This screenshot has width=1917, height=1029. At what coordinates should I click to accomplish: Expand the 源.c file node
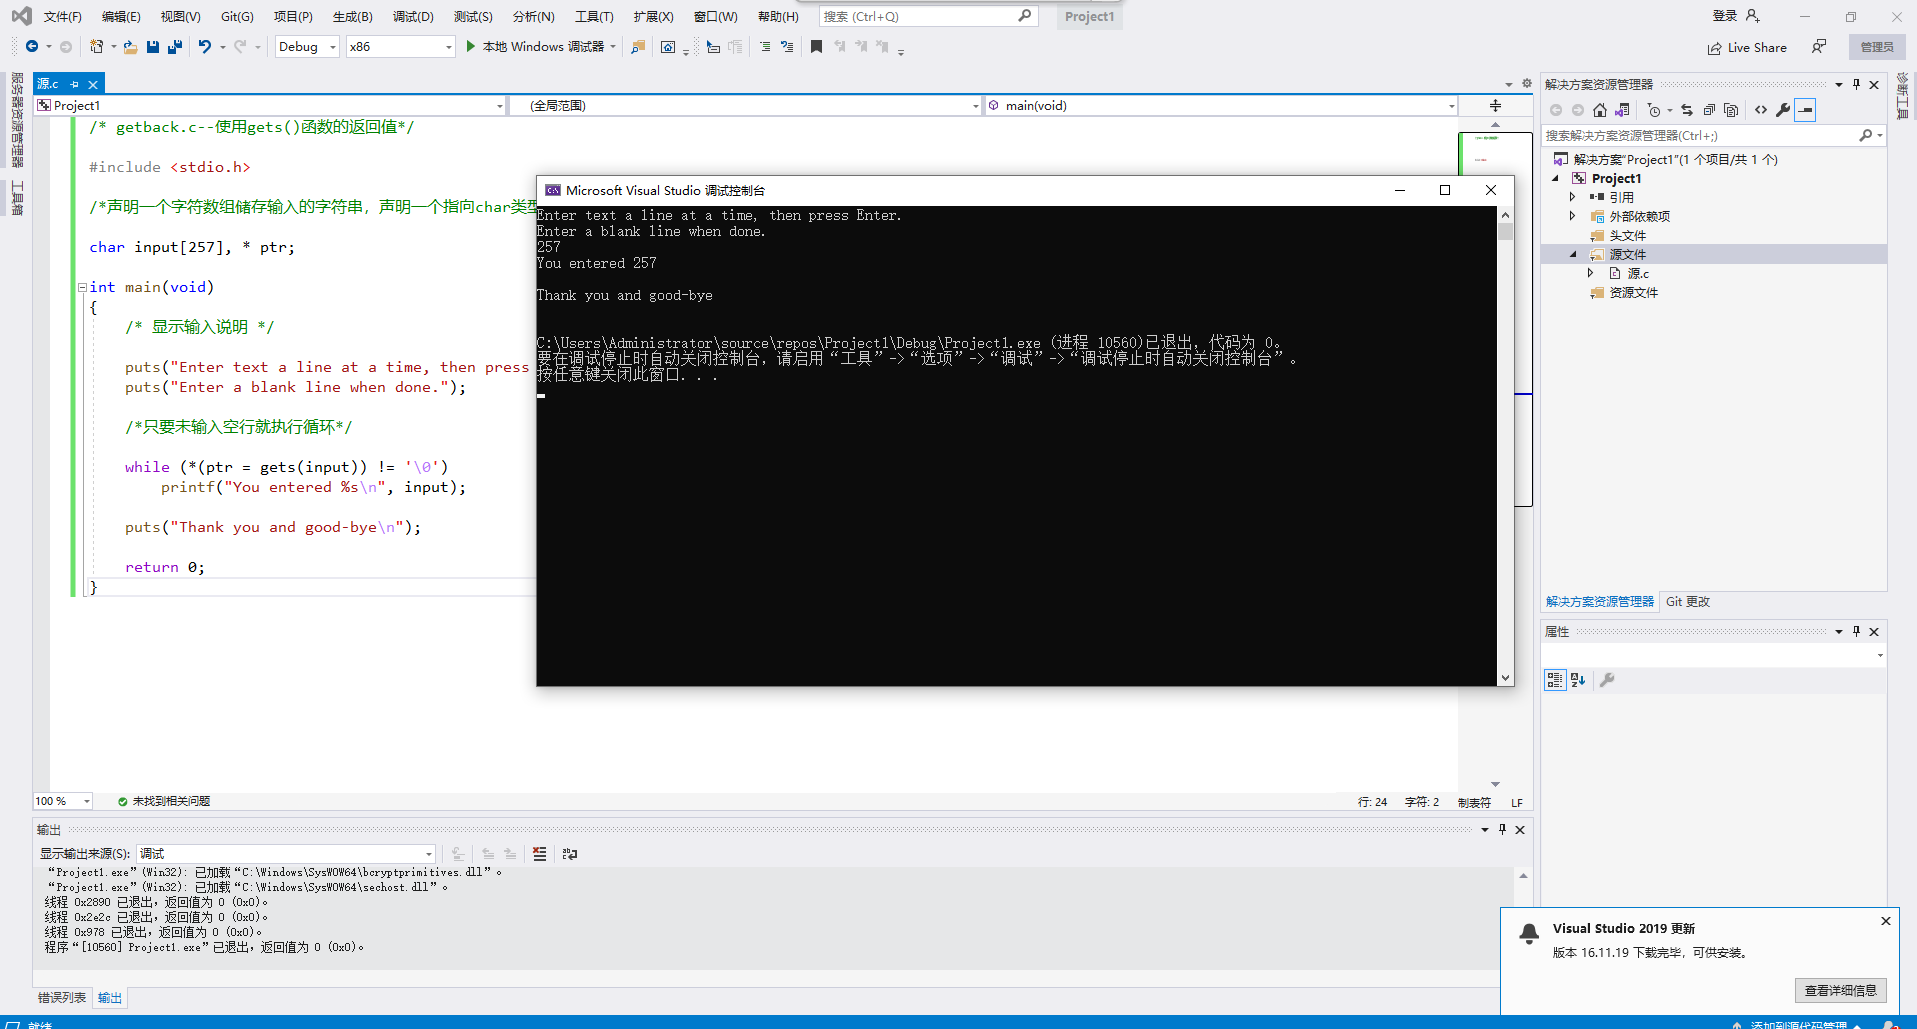(1590, 273)
